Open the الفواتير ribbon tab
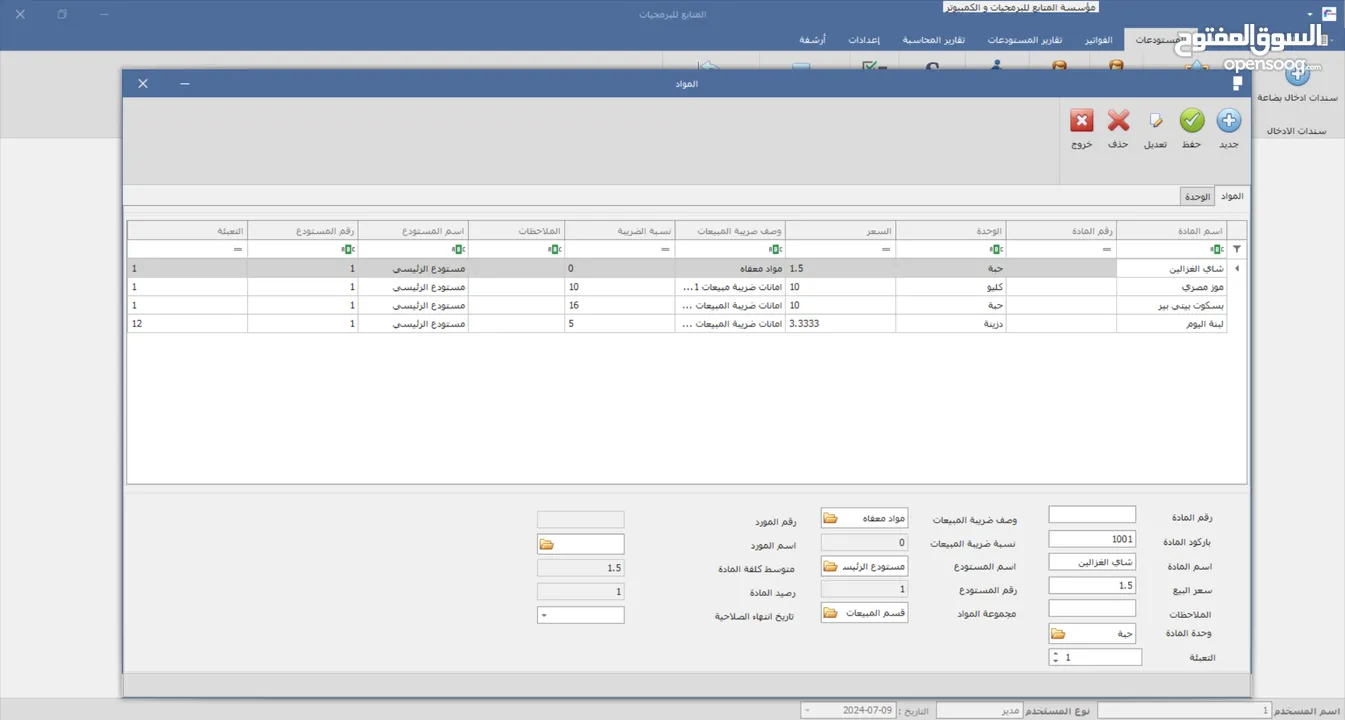Image resolution: width=1345 pixels, height=720 pixels. click(1098, 40)
